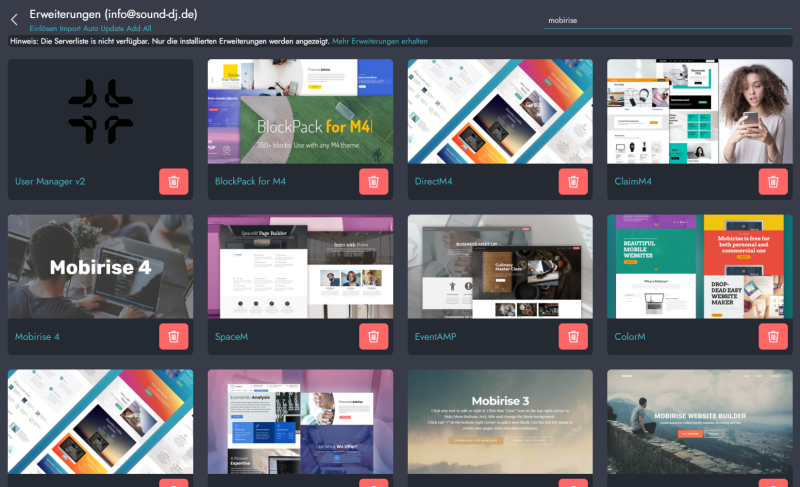Select the Mobirise 3 preview thumbnail
Viewport: 800px width, 487px height.
point(500,422)
